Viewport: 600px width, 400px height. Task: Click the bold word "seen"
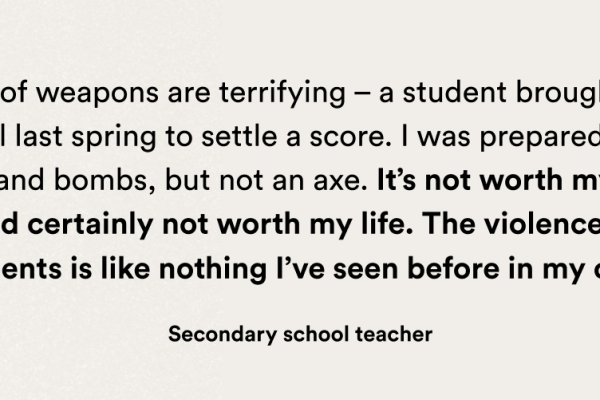tap(365, 271)
